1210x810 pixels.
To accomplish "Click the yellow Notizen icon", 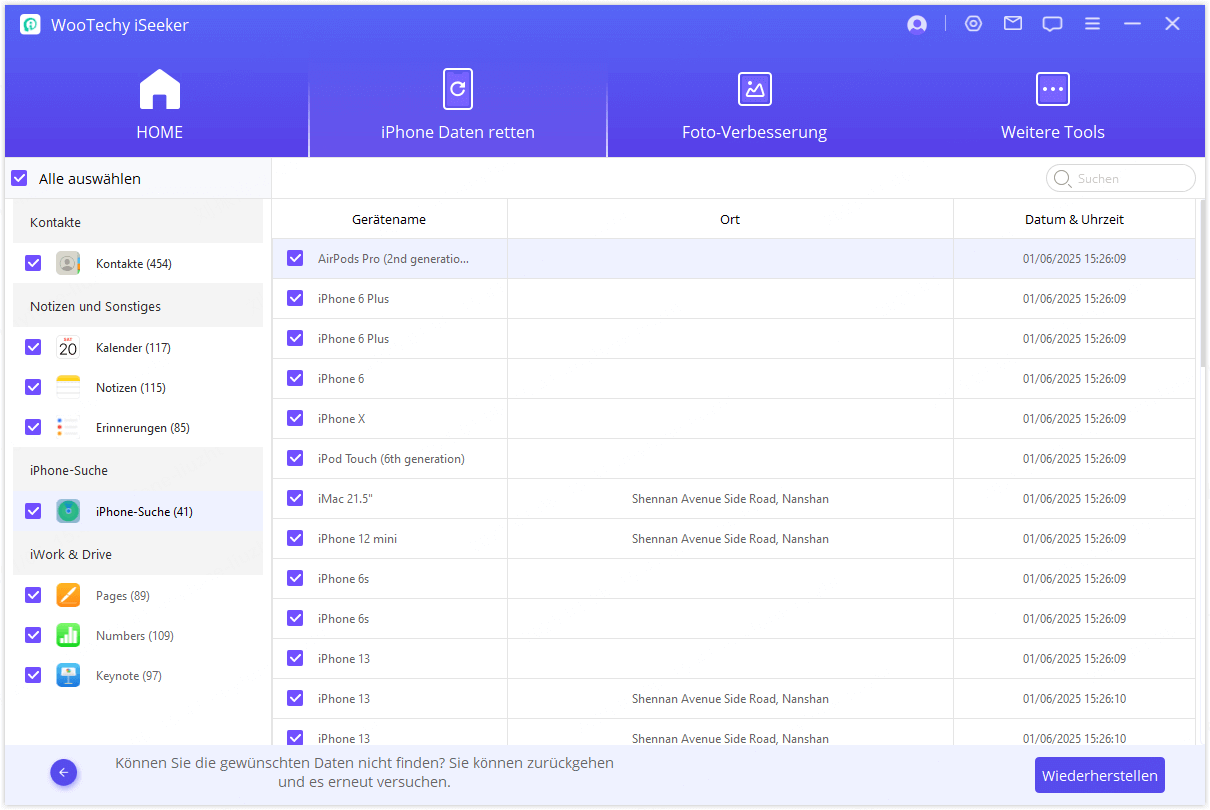I will tap(67, 387).
